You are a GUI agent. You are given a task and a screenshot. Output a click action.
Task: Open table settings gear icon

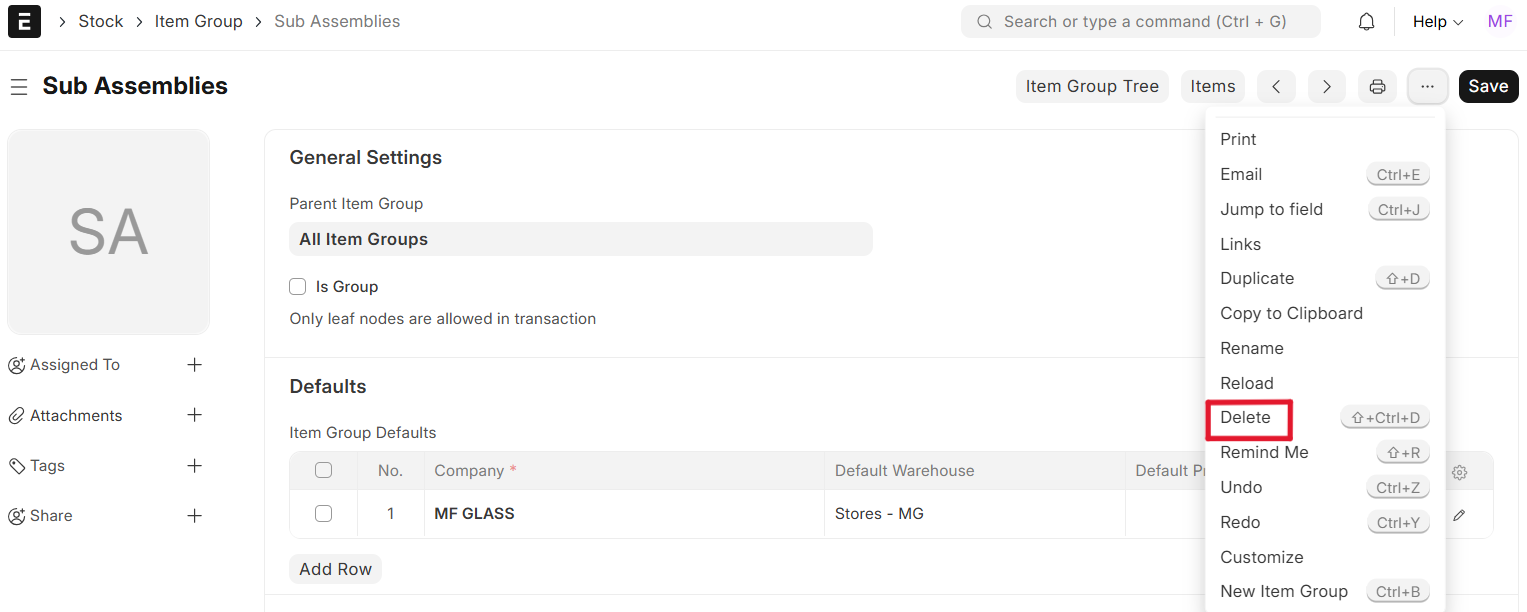point(1459,472)
